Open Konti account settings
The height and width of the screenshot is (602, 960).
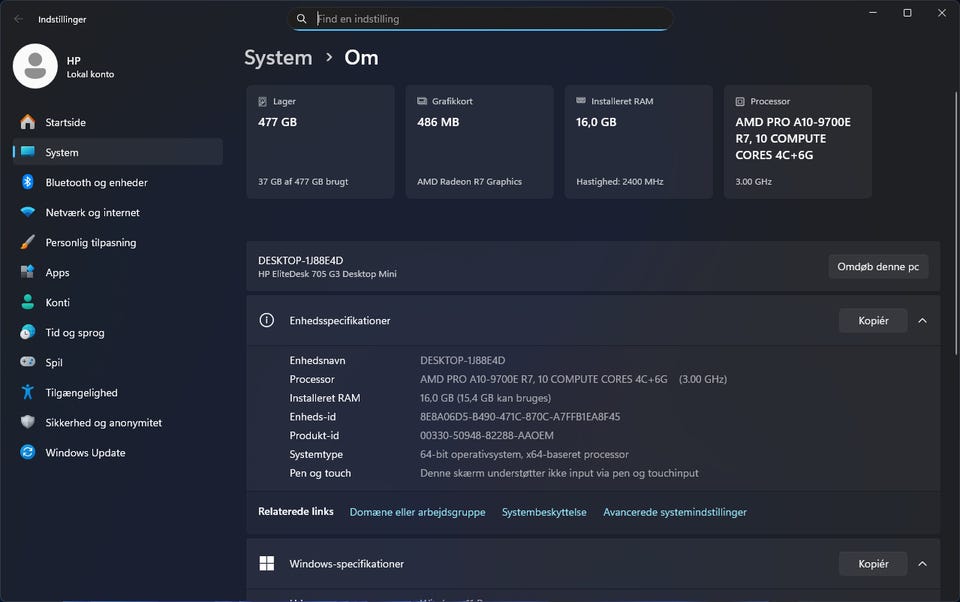pyautogui.click(x=57, y=302)
